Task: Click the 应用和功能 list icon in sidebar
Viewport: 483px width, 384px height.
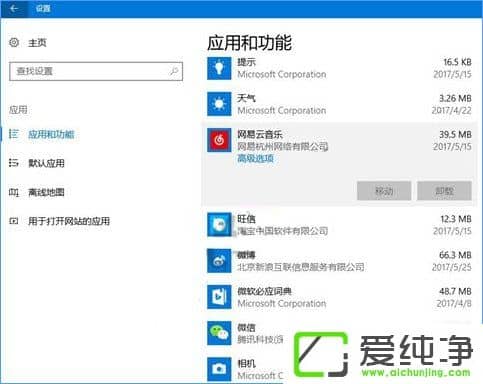Action: (x=14, y=134)
